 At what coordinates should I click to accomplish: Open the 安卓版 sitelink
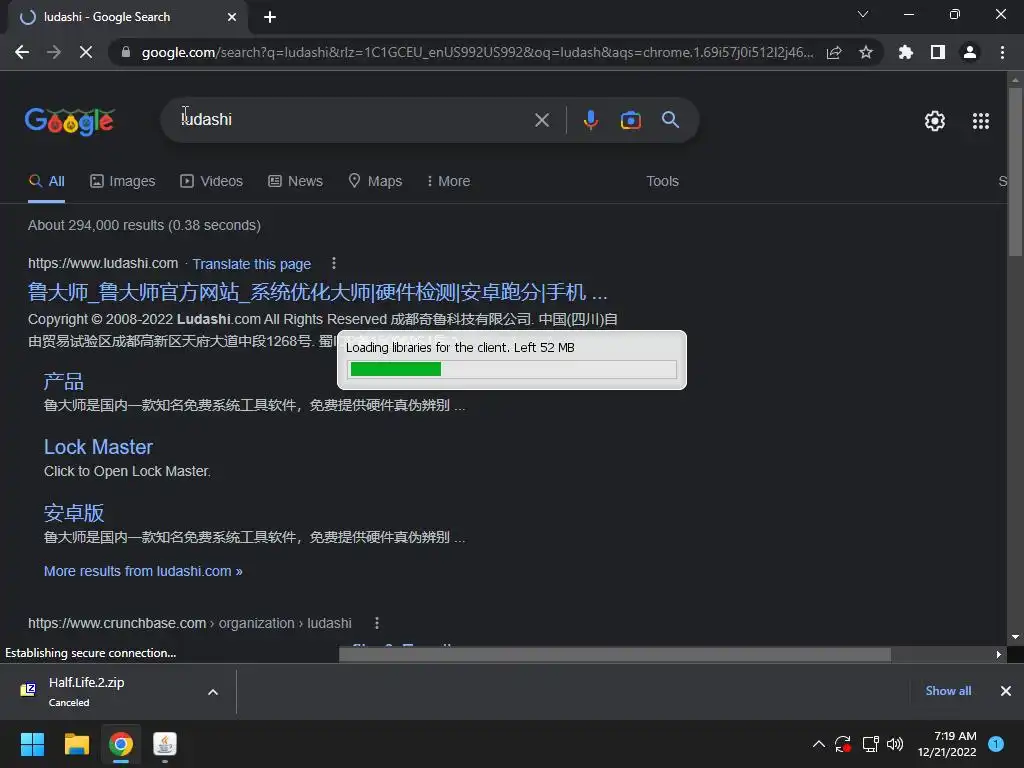pos(74,513)
